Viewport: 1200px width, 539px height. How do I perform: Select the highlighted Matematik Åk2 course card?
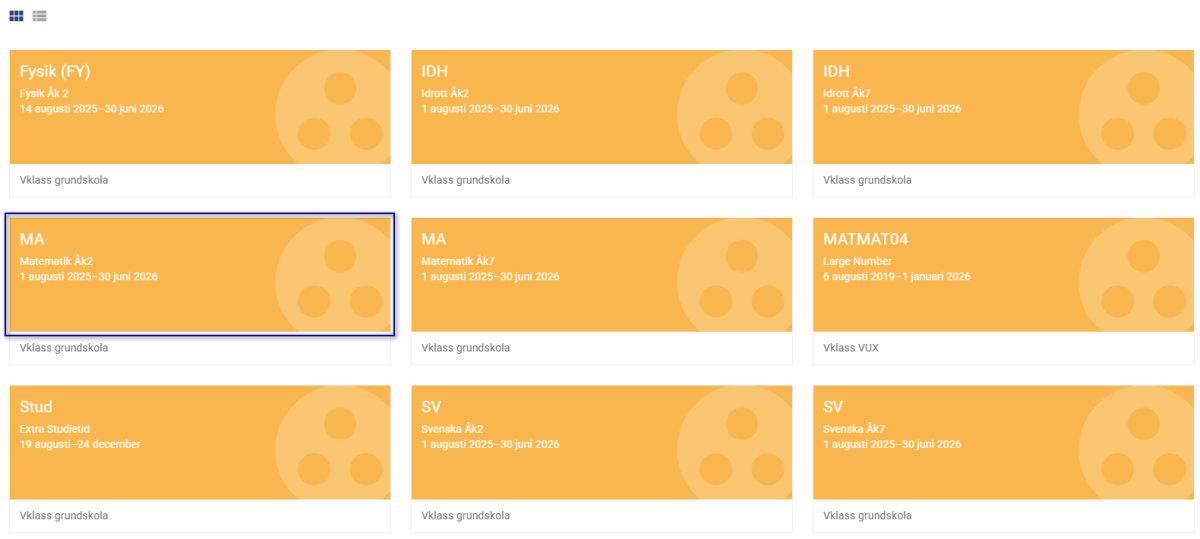pyautogui.click(x=150, y=290)
